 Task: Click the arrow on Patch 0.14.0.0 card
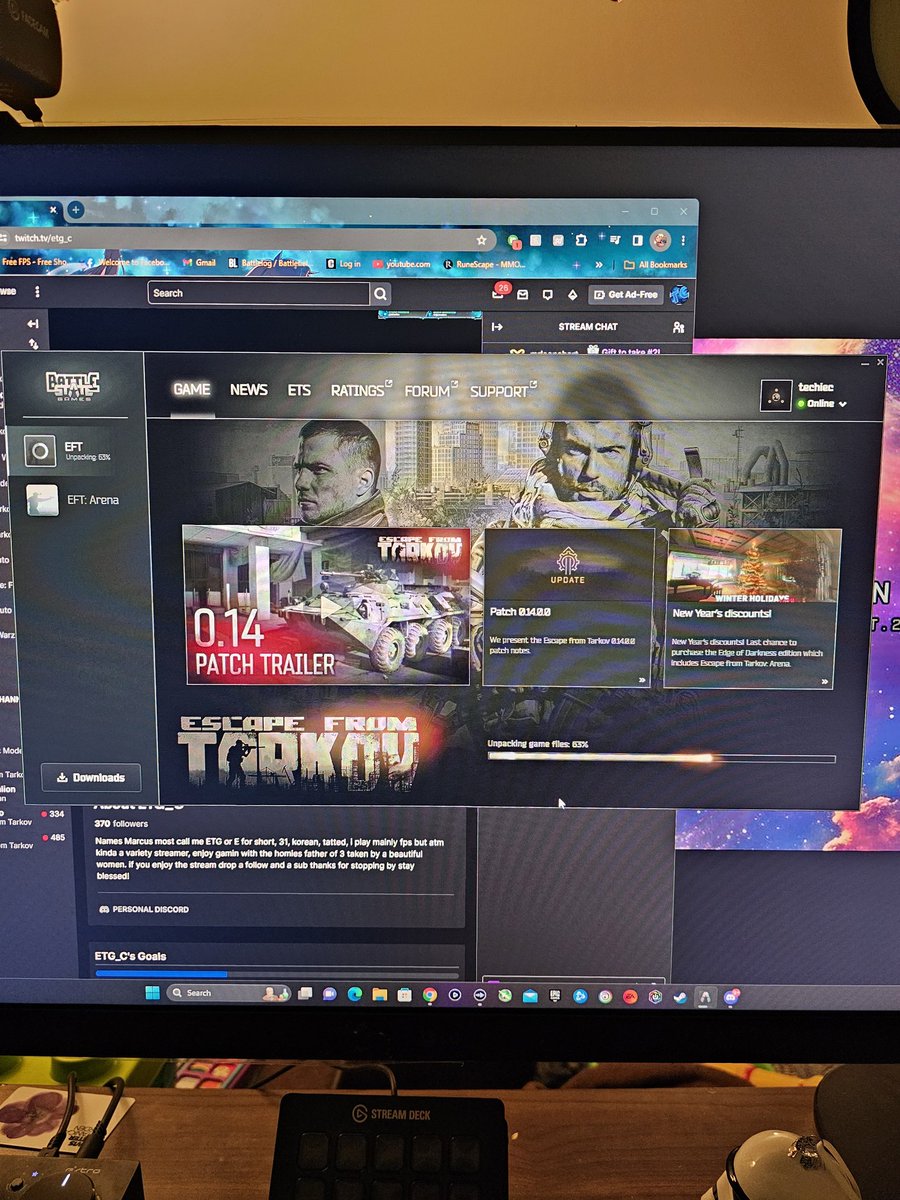(x=642, y=679)
